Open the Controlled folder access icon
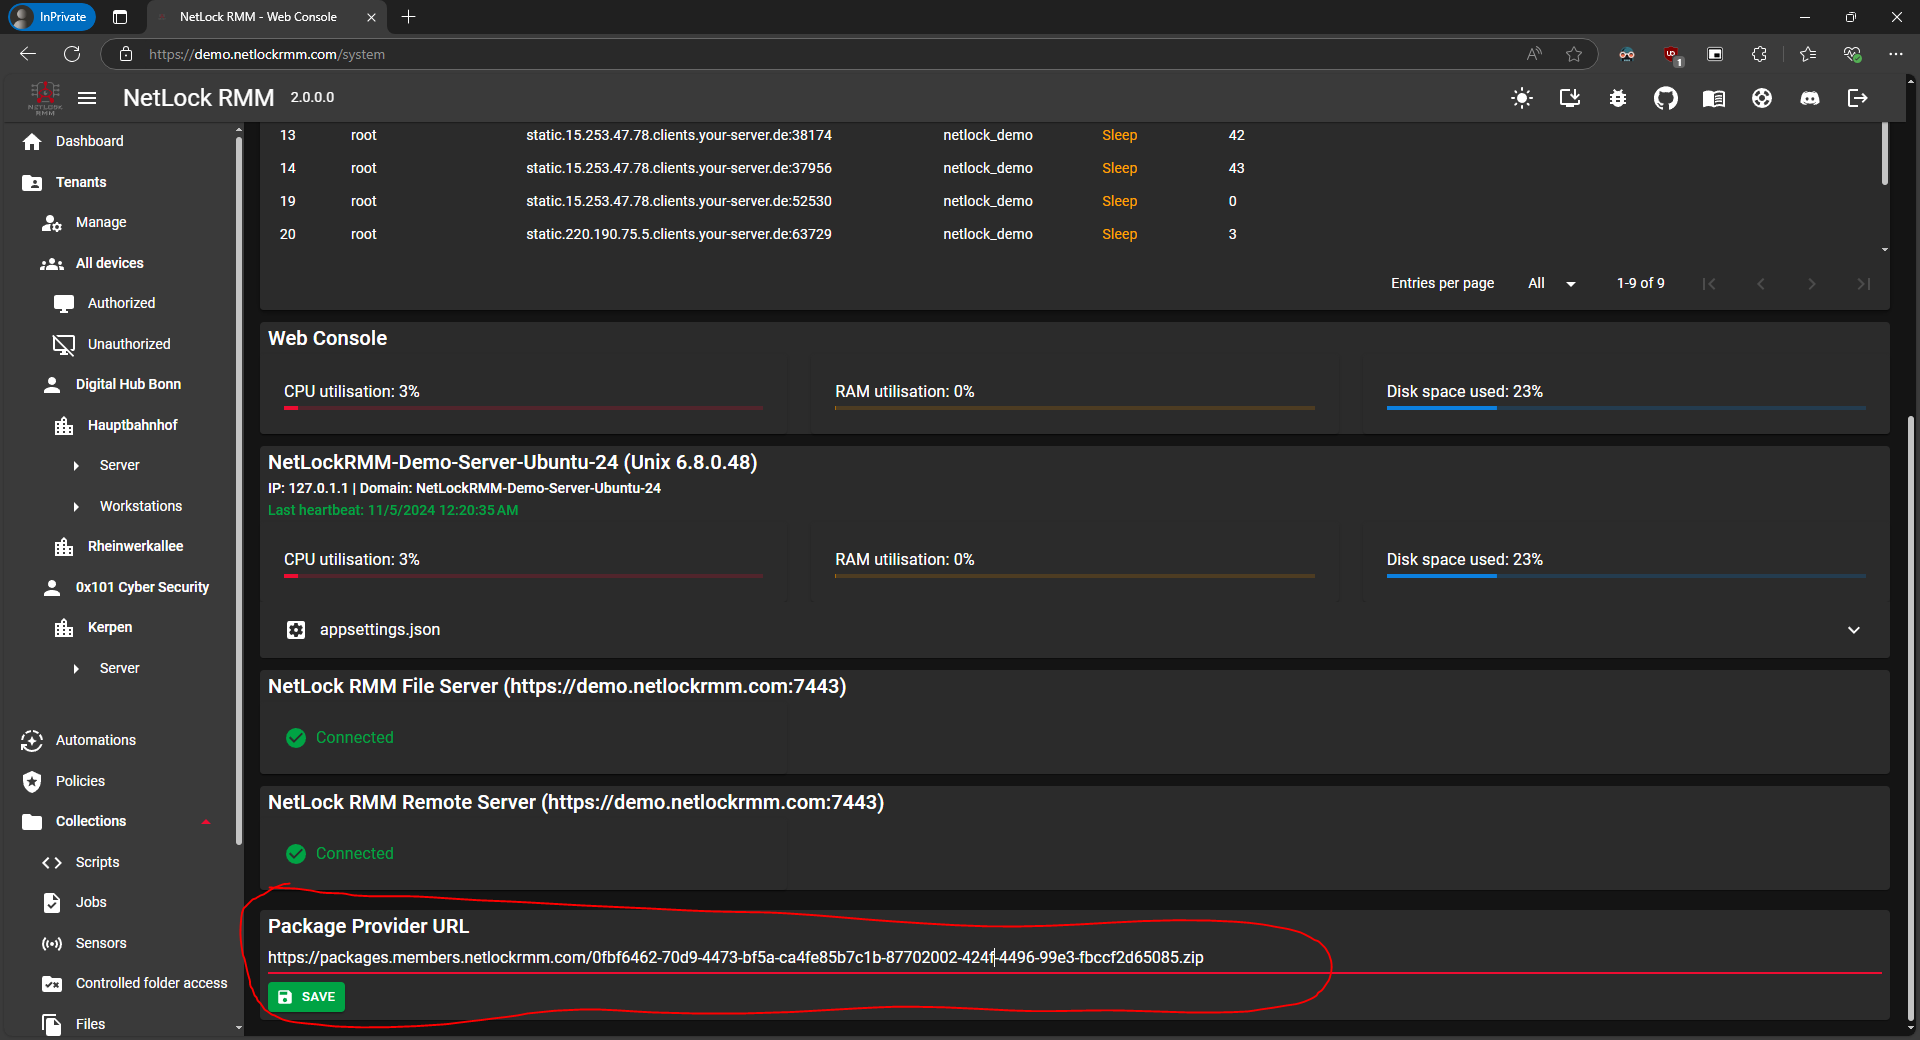This screenshot has height=1040, width=1920. (x=52, y=983)
